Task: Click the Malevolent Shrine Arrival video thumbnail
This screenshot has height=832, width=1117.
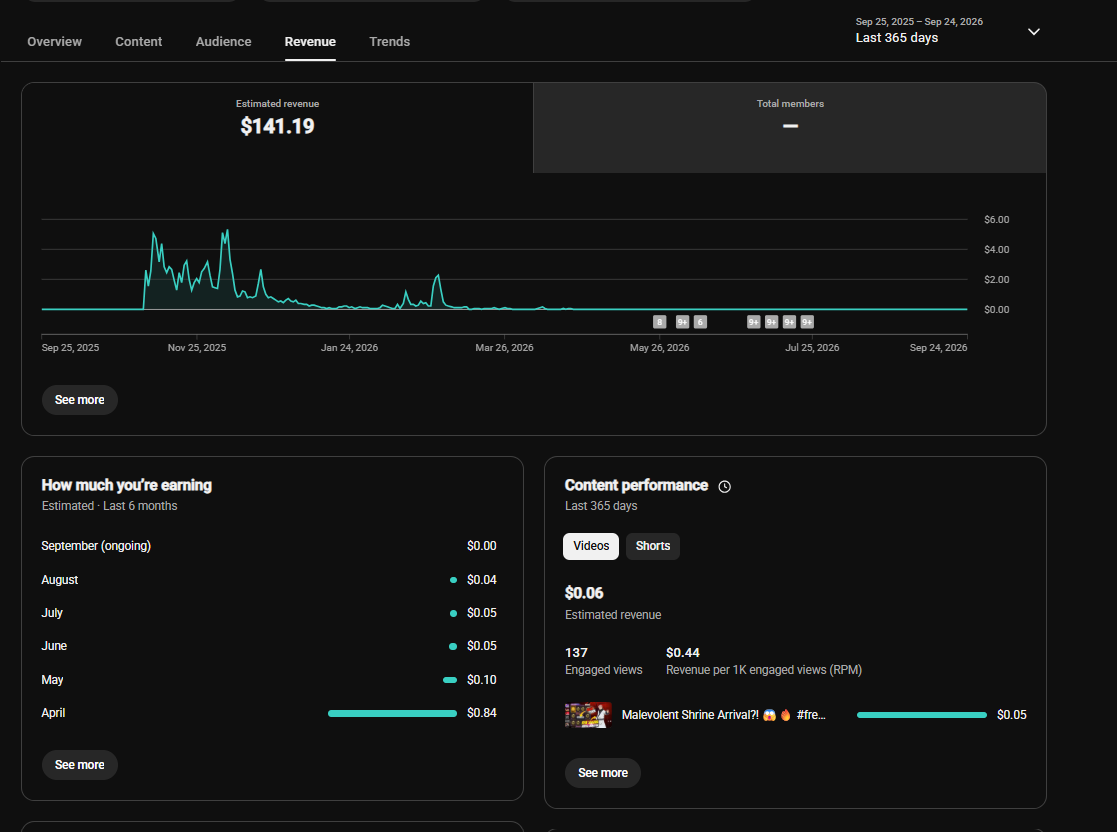Action: (588, 715)
